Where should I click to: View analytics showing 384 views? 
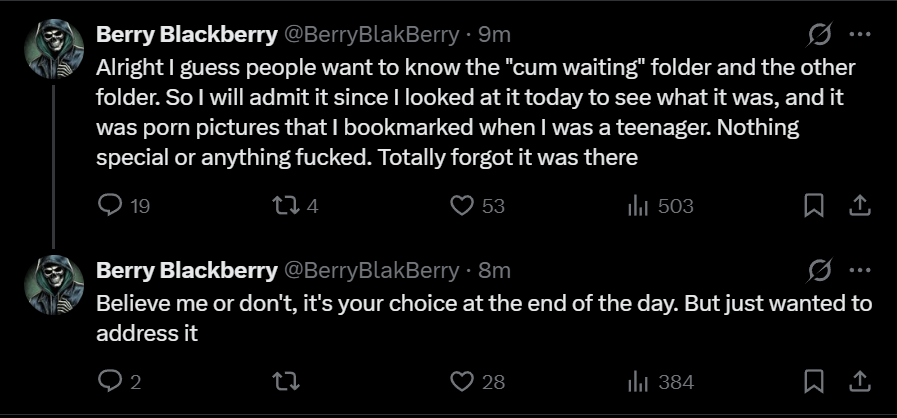637,381
